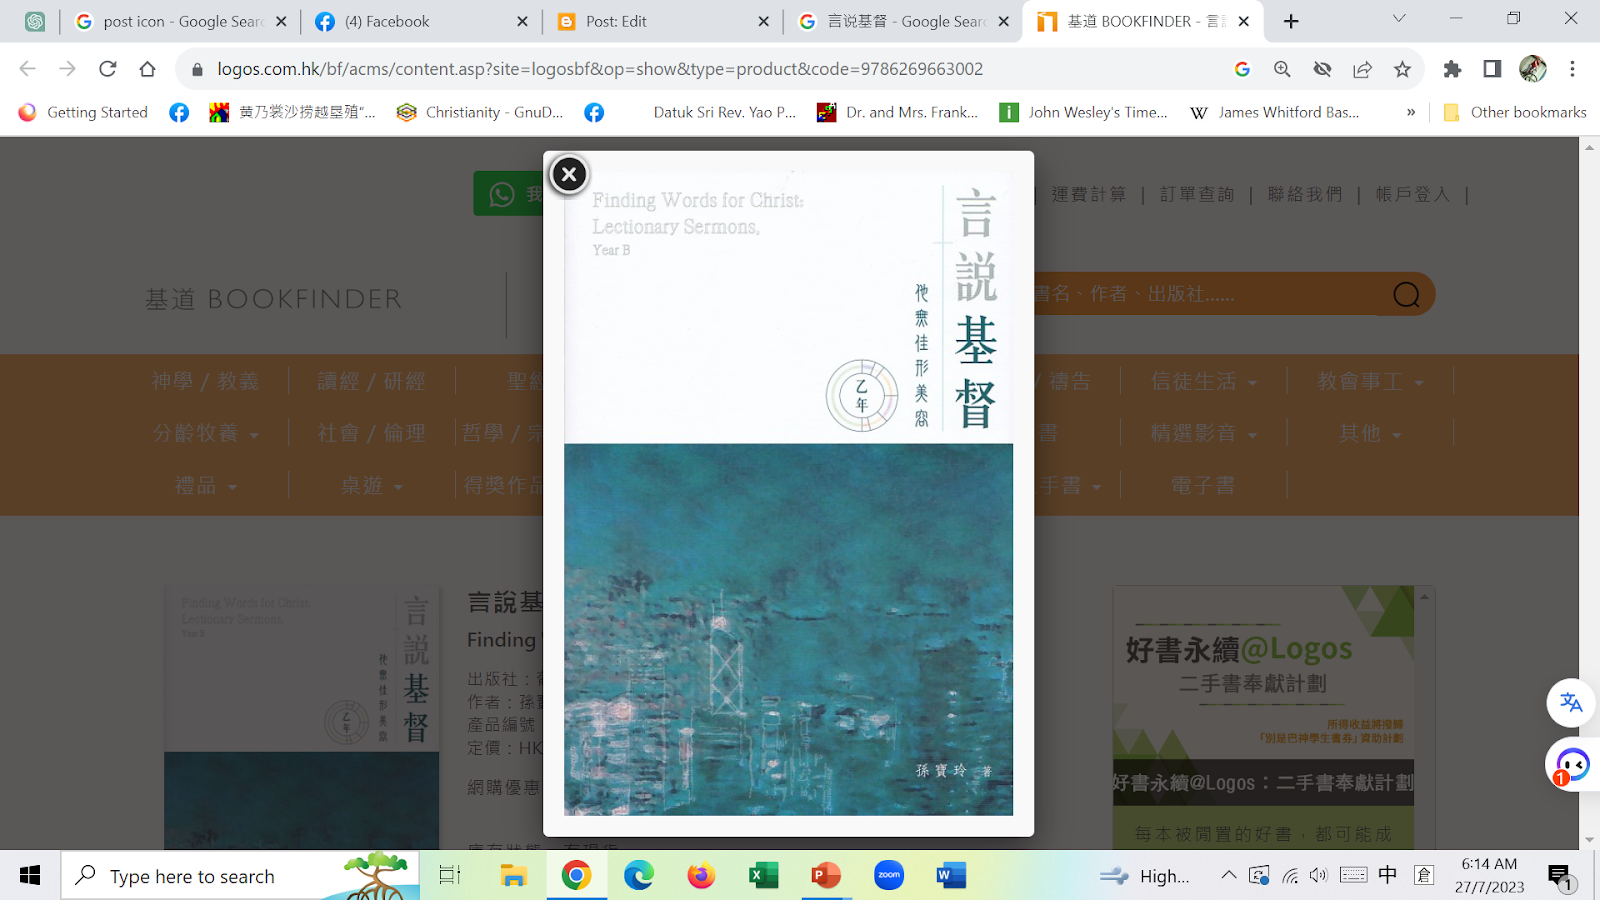Open Microsoft Edge from taskbar
Viewport: 1600px width, 900px height.
point(639,876)
